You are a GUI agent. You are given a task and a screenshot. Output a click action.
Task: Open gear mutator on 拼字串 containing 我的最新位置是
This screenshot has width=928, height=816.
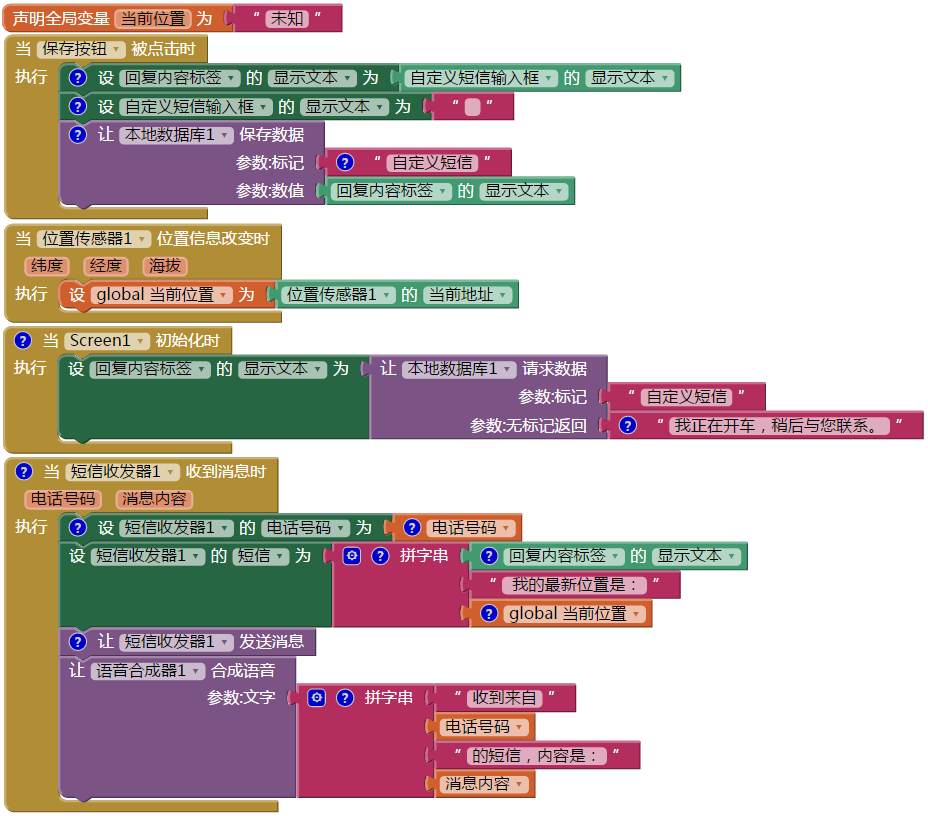click(x=352, y=556)
